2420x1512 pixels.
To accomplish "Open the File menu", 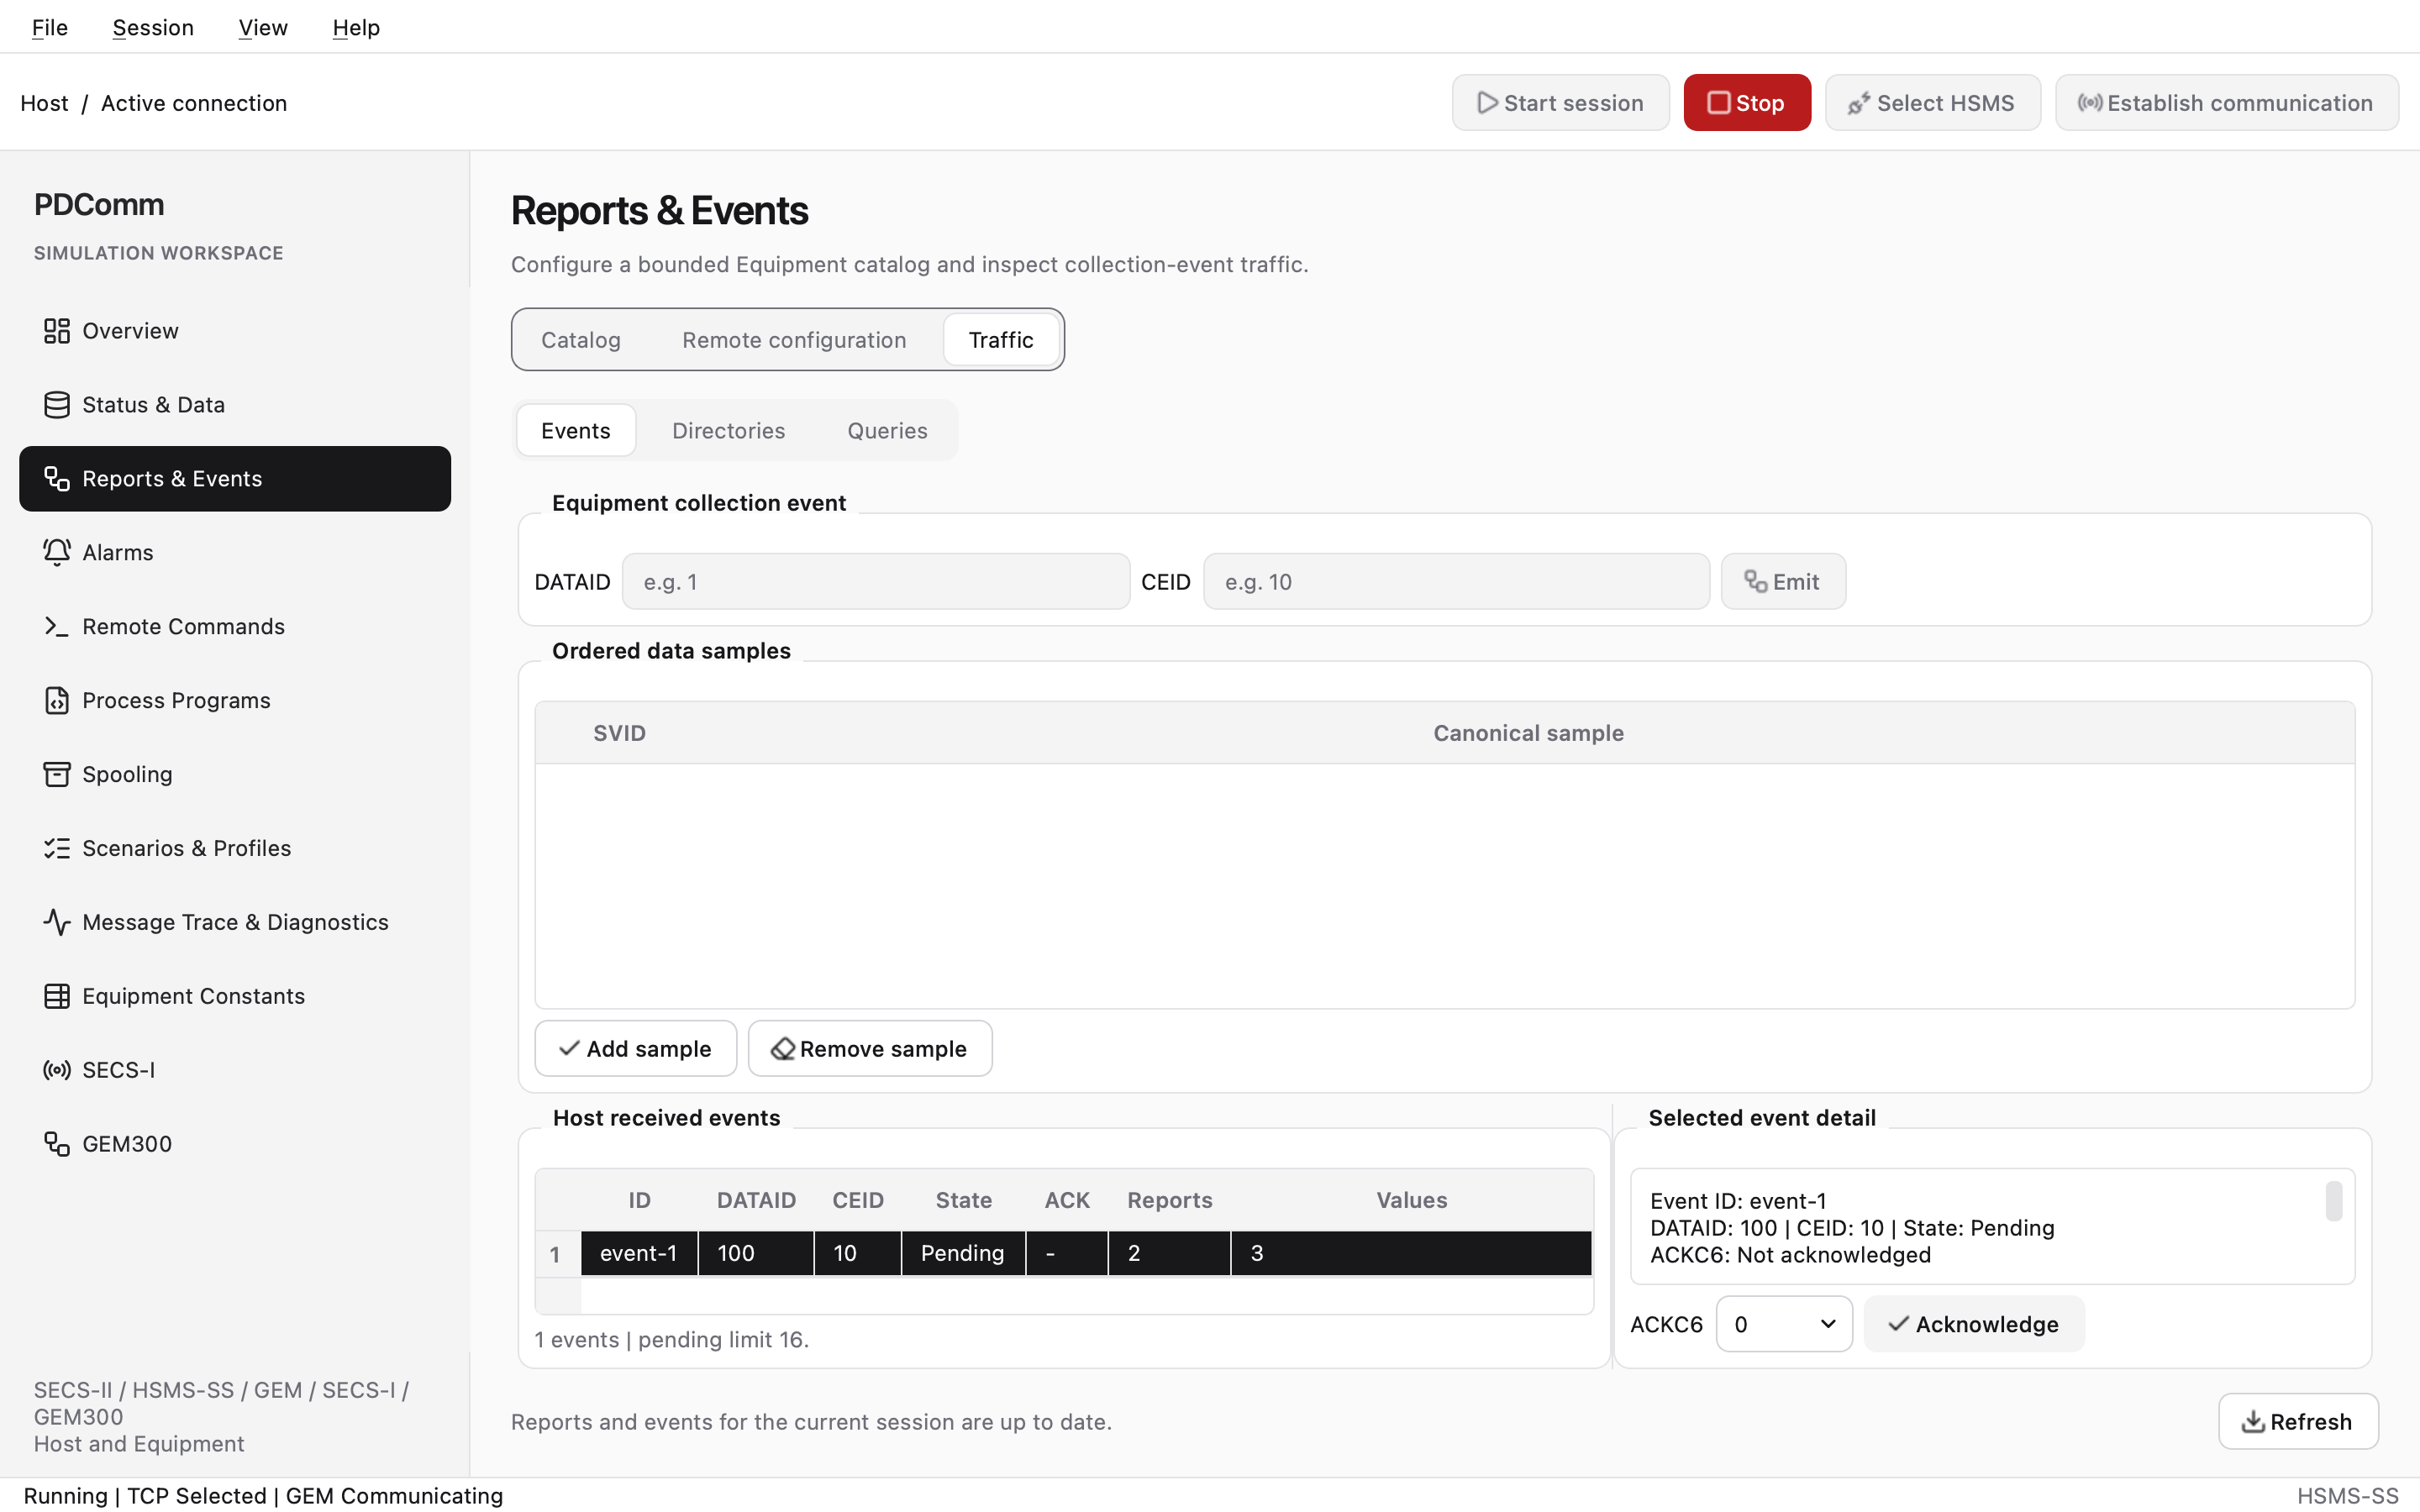I will coord(49,27).
